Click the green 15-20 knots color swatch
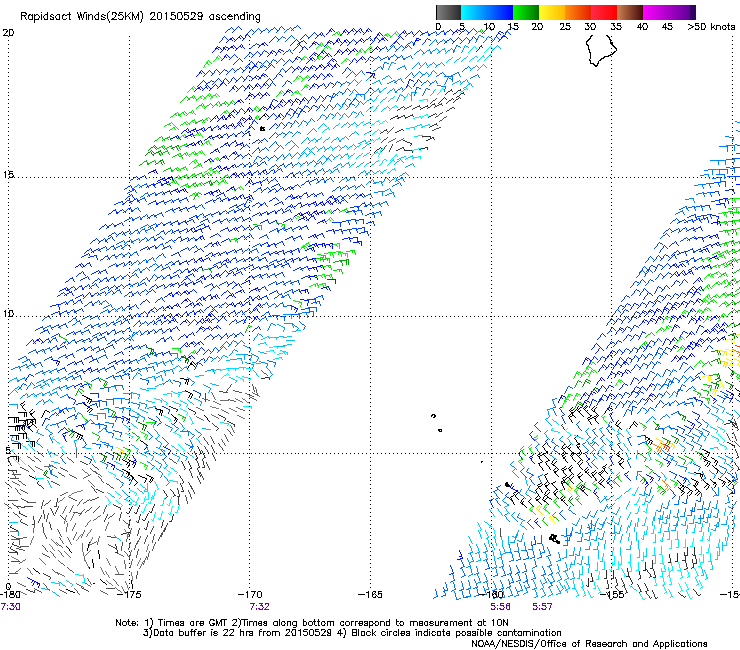Screen dimensions: 740x650 (x=526, y=12)
